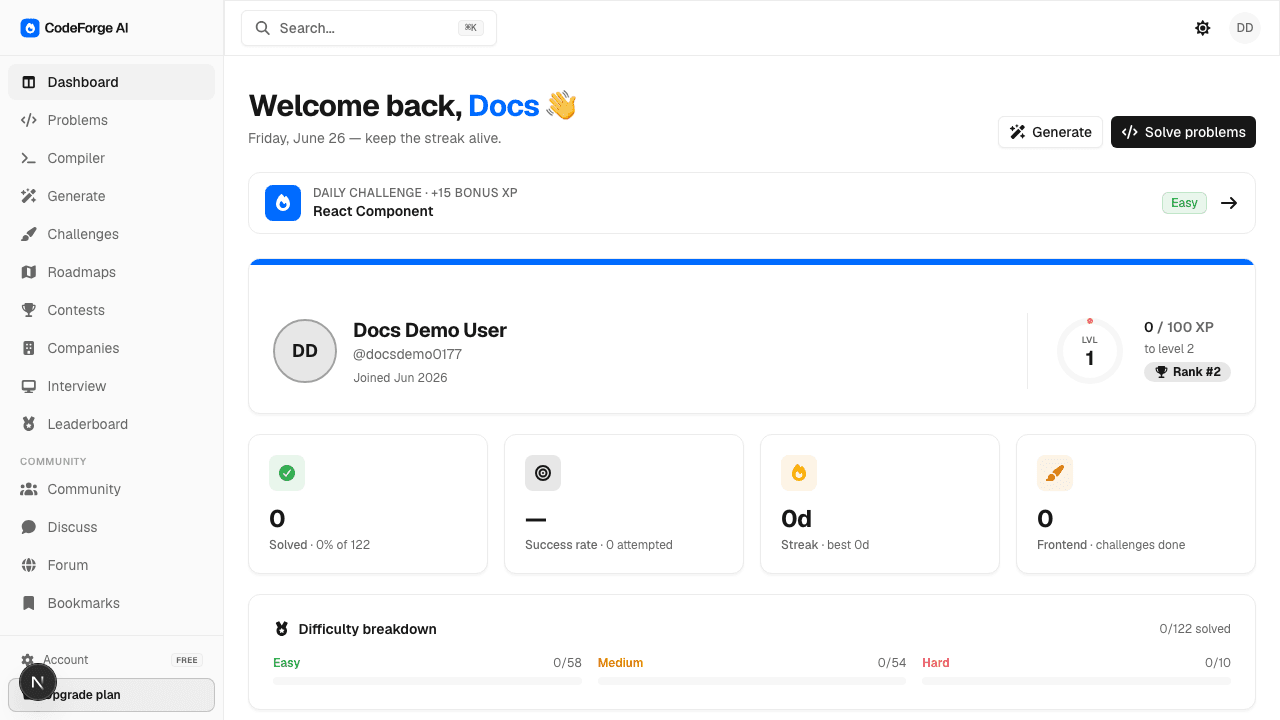Go to Problems in the sidebar

point(111,120)
